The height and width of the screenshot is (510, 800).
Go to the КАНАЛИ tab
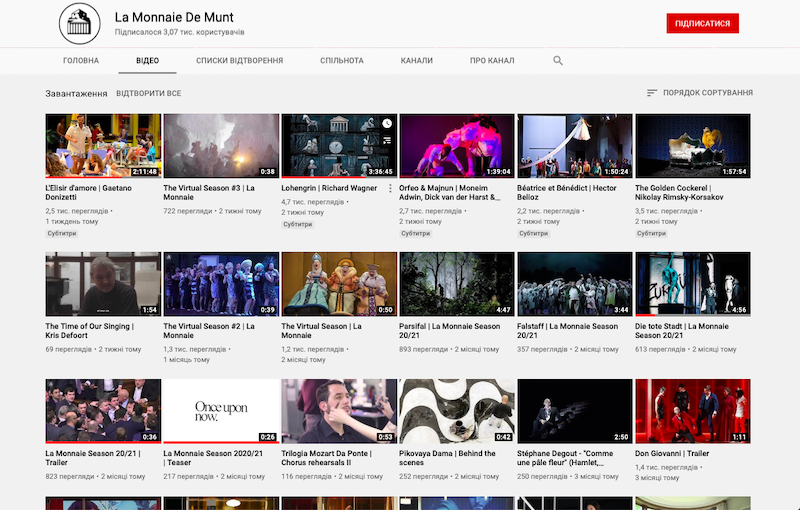(x=416, y=61)
